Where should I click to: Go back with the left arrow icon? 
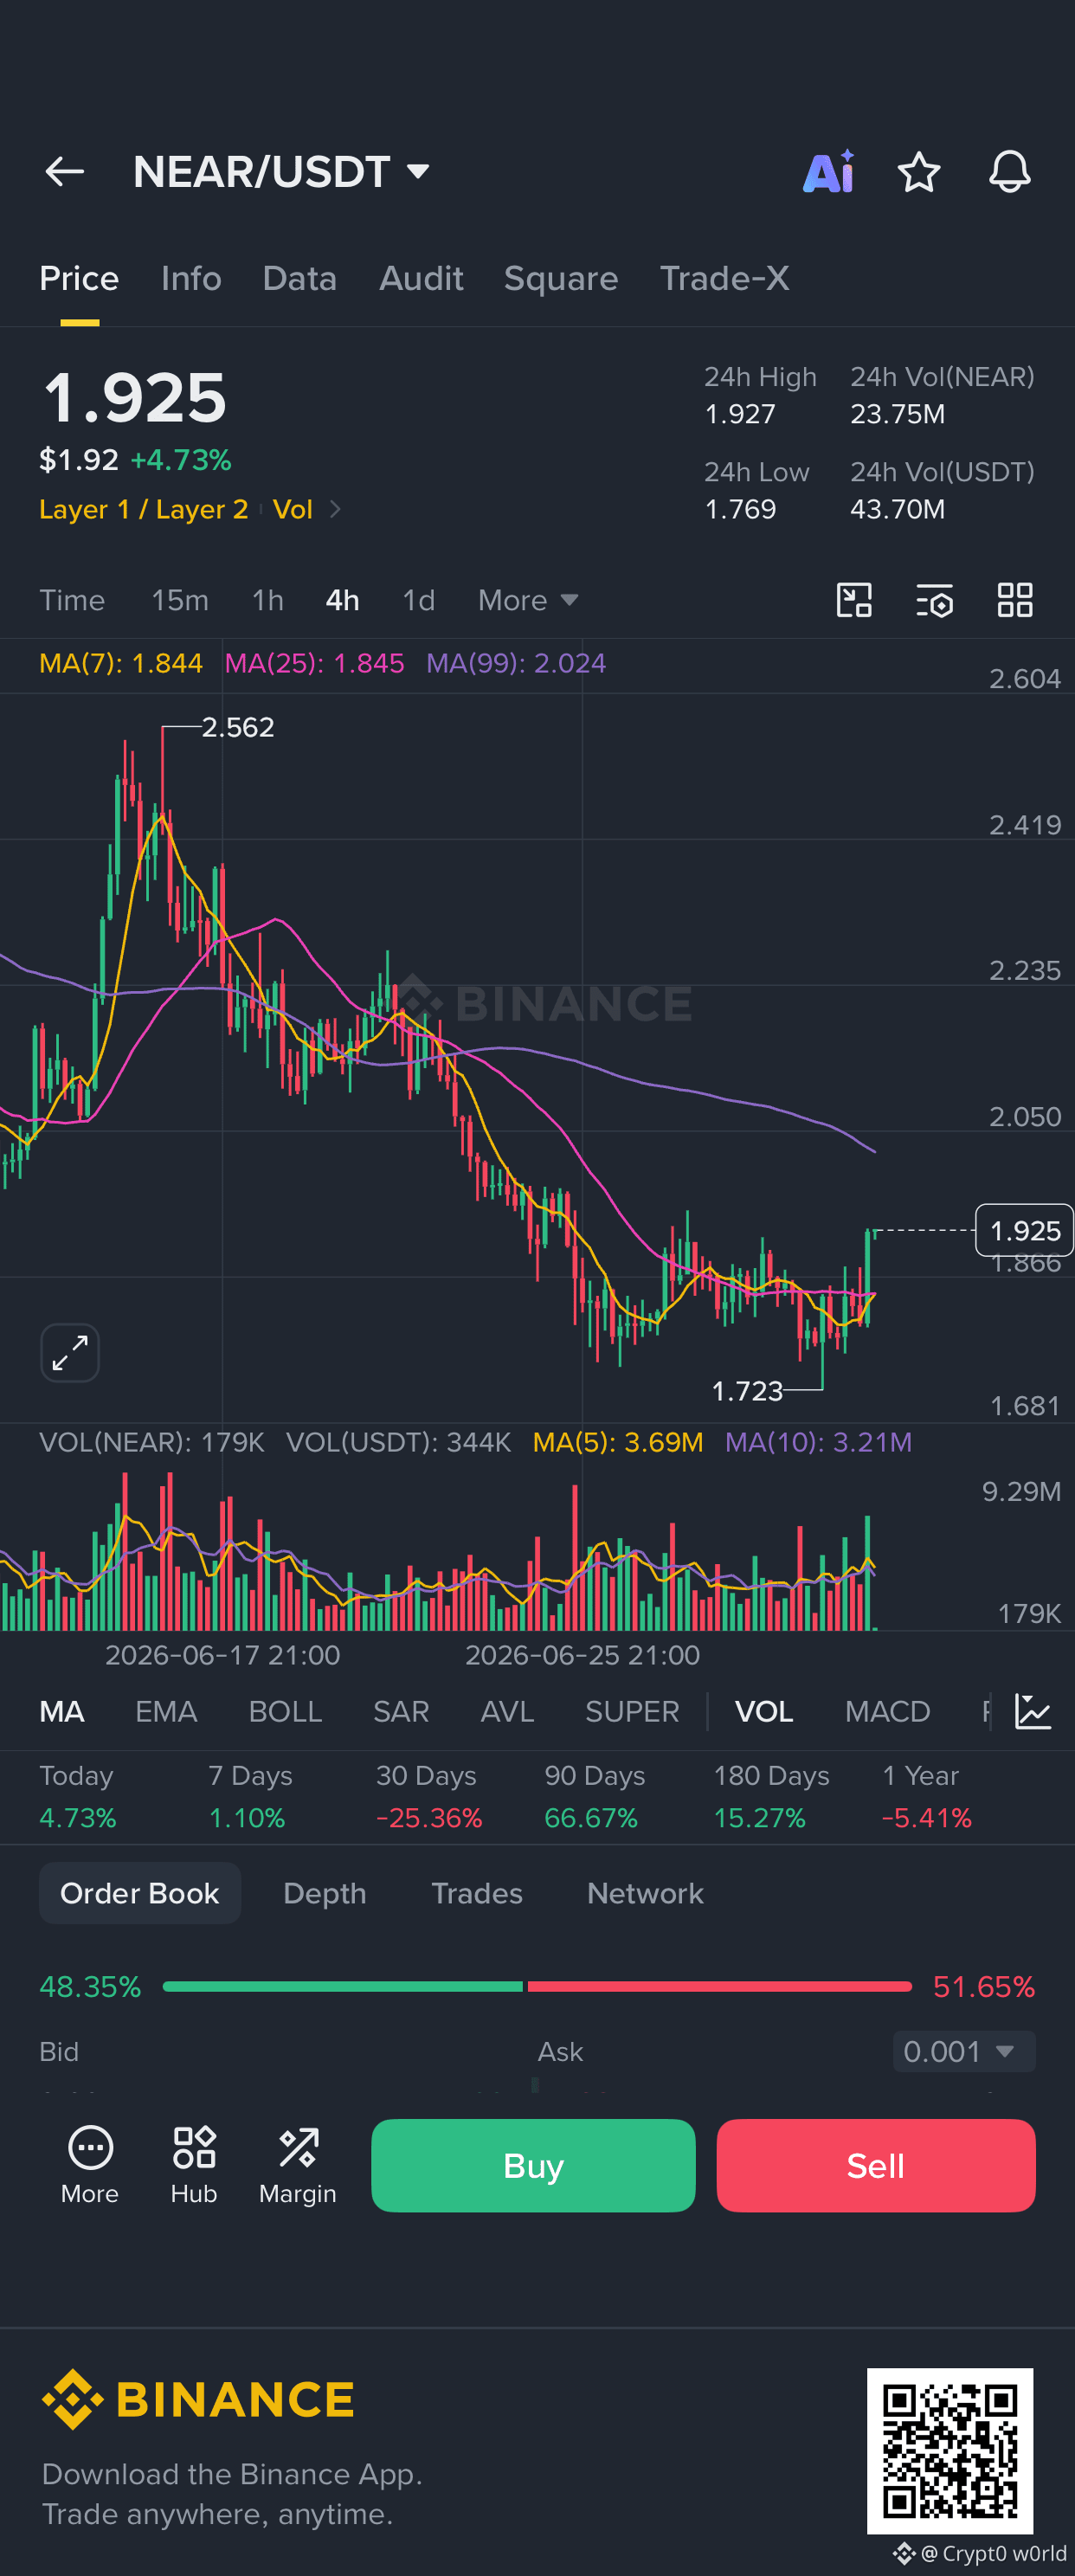click(65, 172)
